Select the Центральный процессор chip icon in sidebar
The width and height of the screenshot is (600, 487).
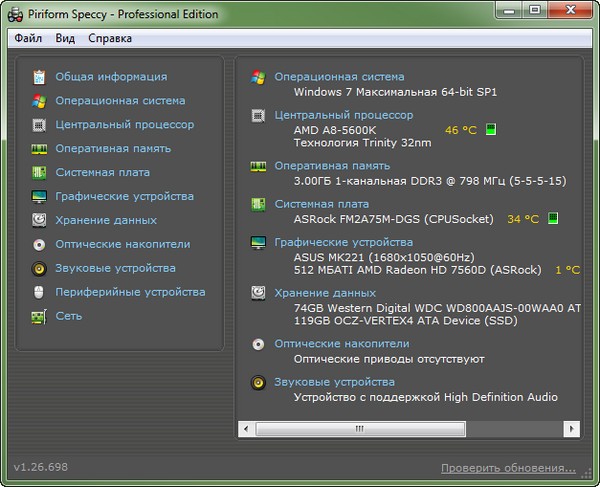(x=39, y=125)
